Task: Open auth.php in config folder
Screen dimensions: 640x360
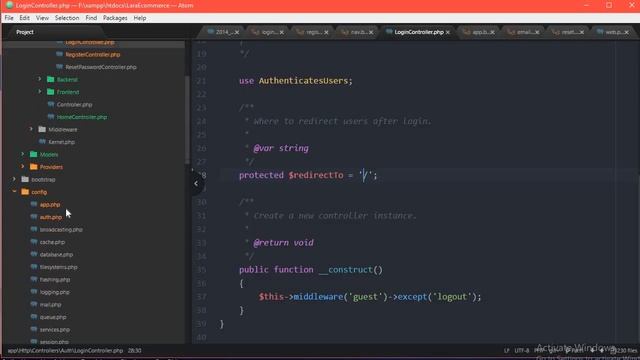Action: coord(51,217)
